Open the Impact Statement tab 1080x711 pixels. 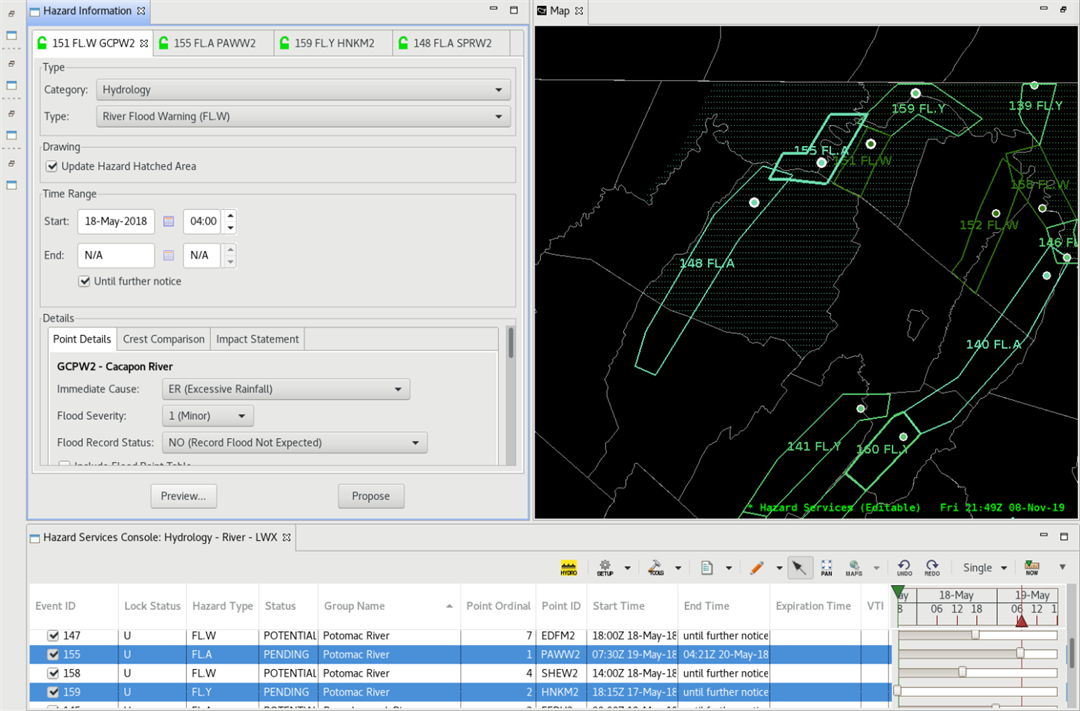point(257,339)
